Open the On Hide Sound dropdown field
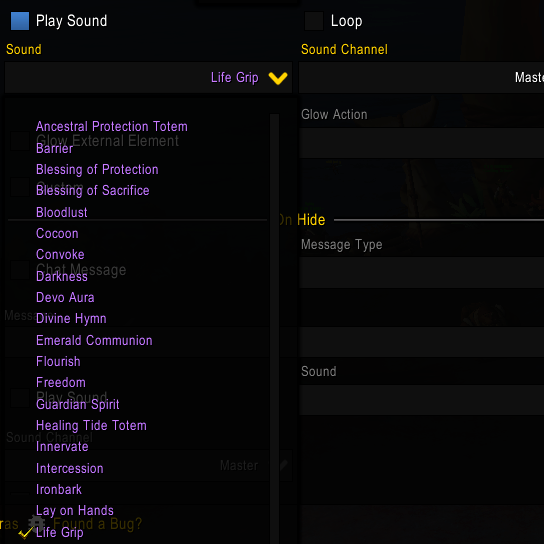 421,400
